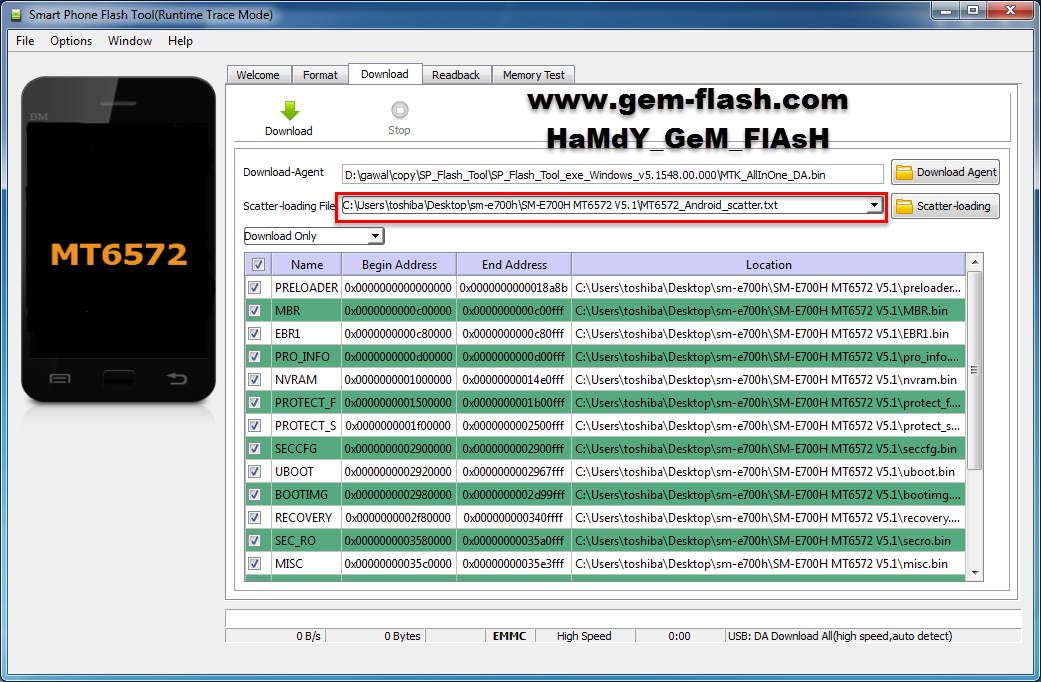Click the Stop icon
This screenshot has width=1041, height=682.
tap(400, 110)
